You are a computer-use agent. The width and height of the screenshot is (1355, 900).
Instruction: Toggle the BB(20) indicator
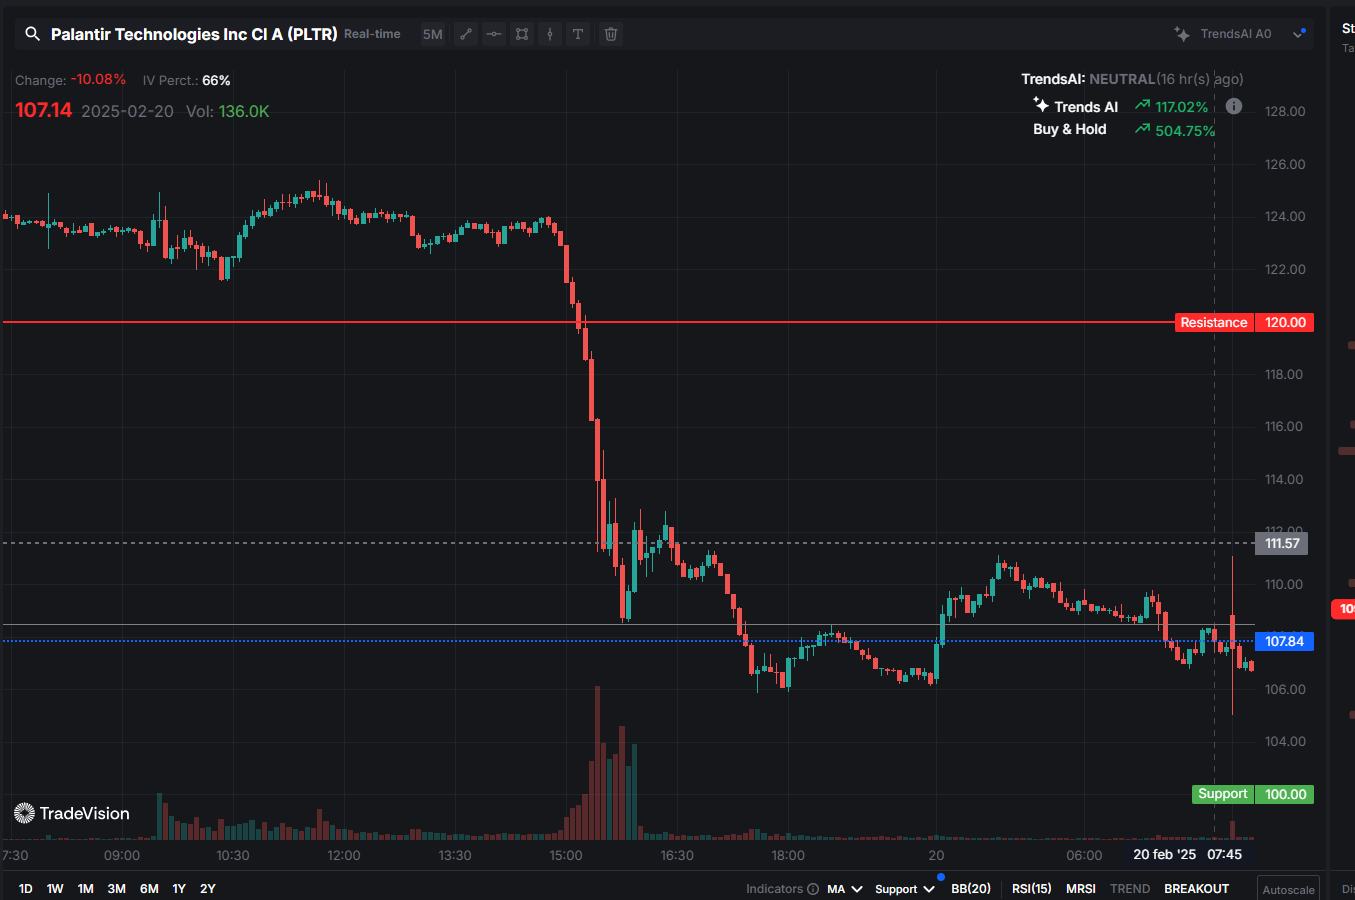(x=970, y=889)
